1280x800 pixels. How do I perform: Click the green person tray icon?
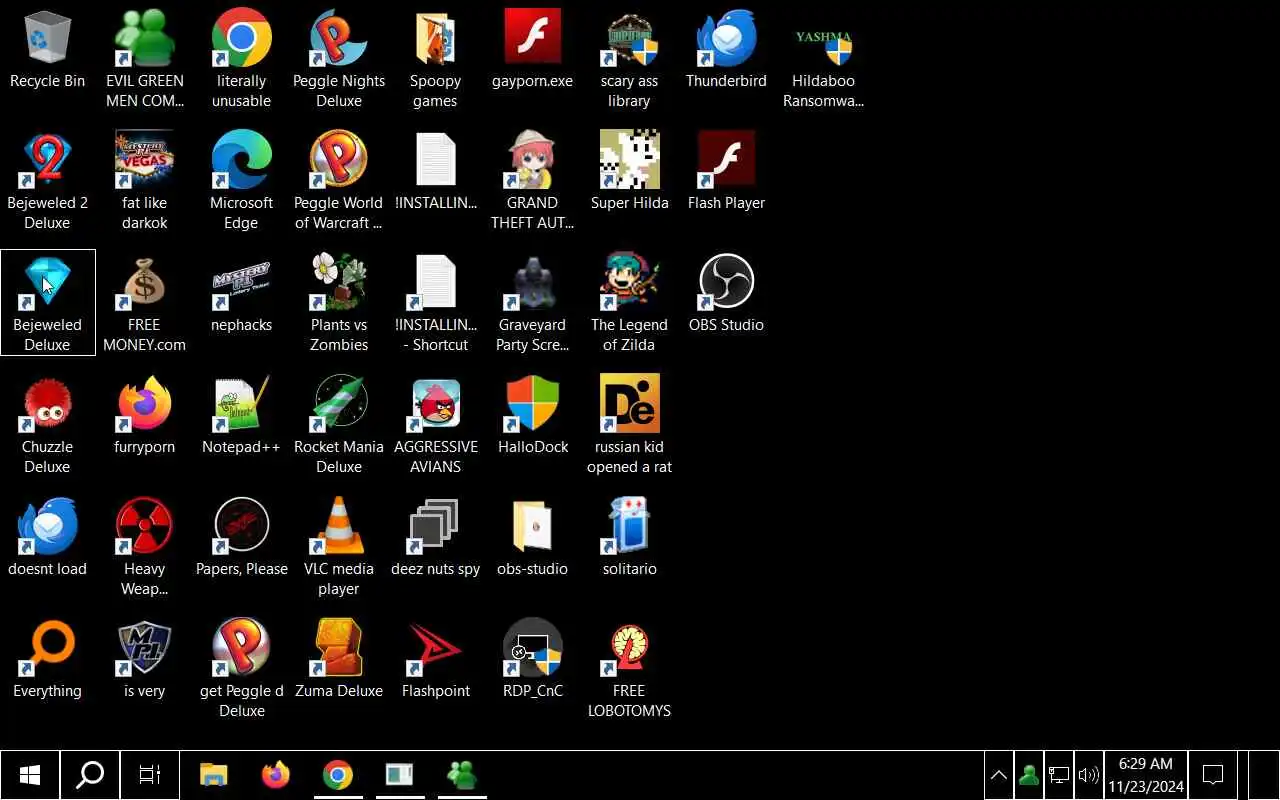tap(1028, 775)
